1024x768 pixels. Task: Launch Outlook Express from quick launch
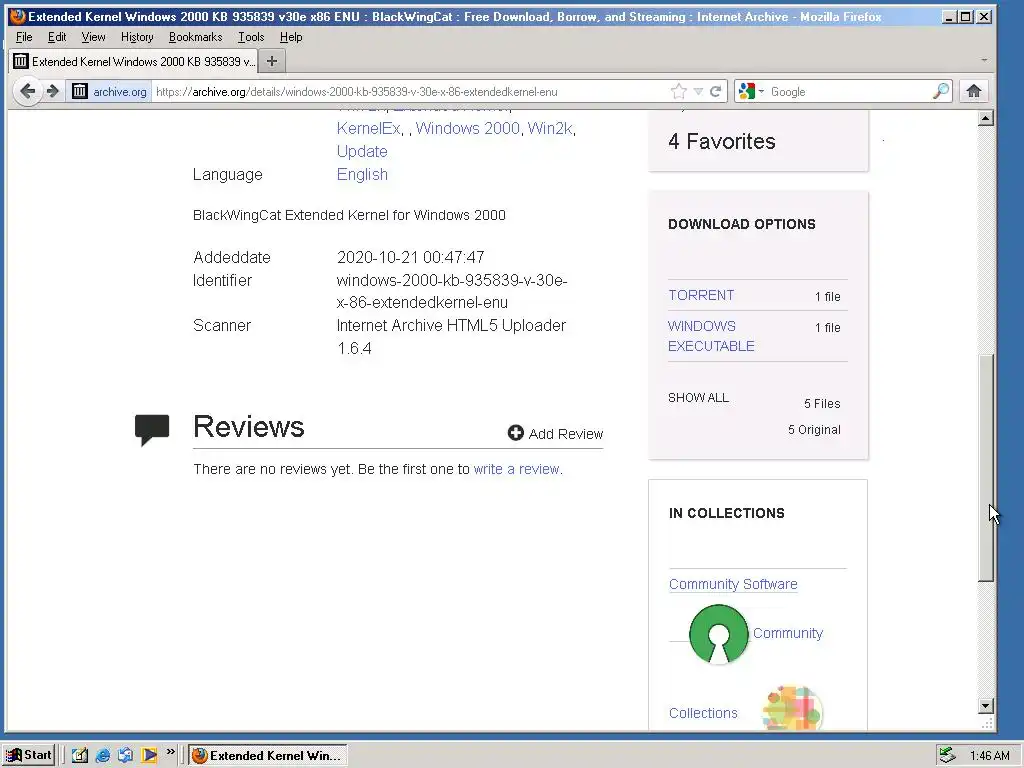pos(125,755)
